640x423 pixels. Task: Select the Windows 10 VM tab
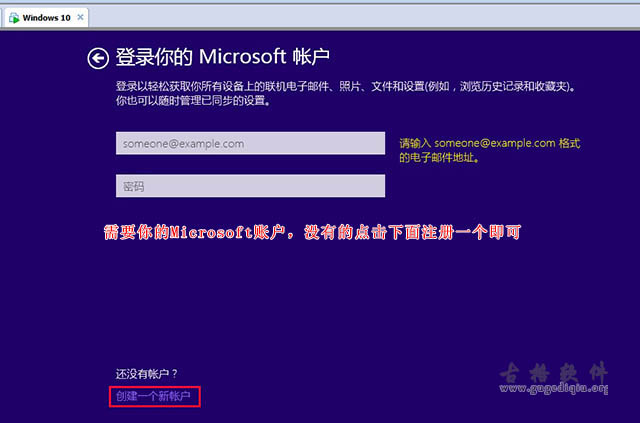pyautogui.click(x=45, y=18)
